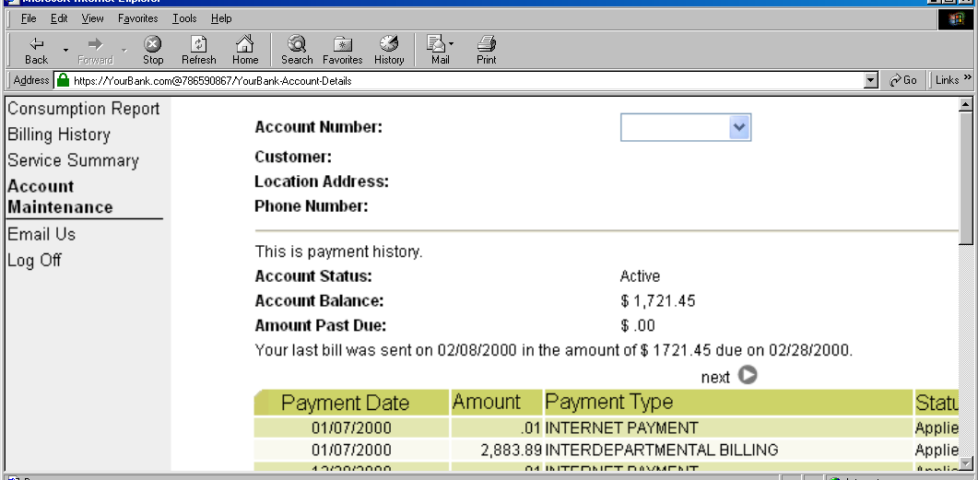
Task: Open Billing History link
Action: 59,135
